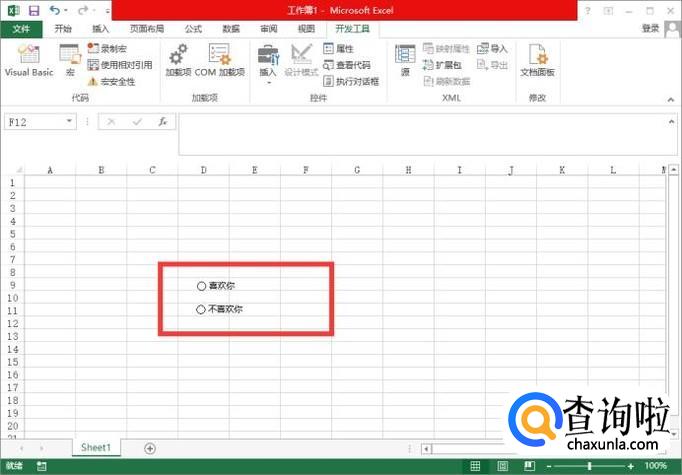Image resolution: width=682 pixels, height=475 pixels.
Task: Zoom out with the minus button
Action: (x=549, y=466)
